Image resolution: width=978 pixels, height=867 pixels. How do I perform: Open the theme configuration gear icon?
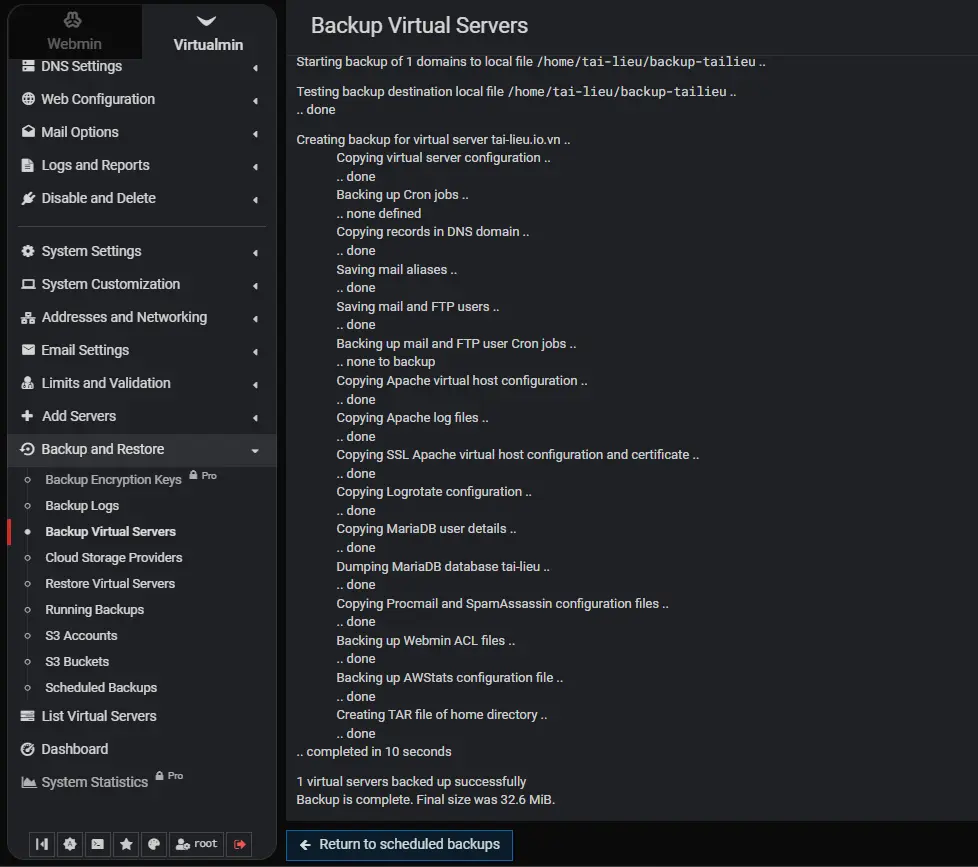[x=69, y=844]
